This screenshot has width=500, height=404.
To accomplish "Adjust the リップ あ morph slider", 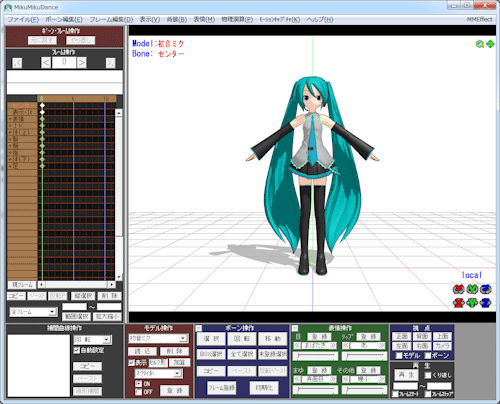I will [x=364, y=356].
